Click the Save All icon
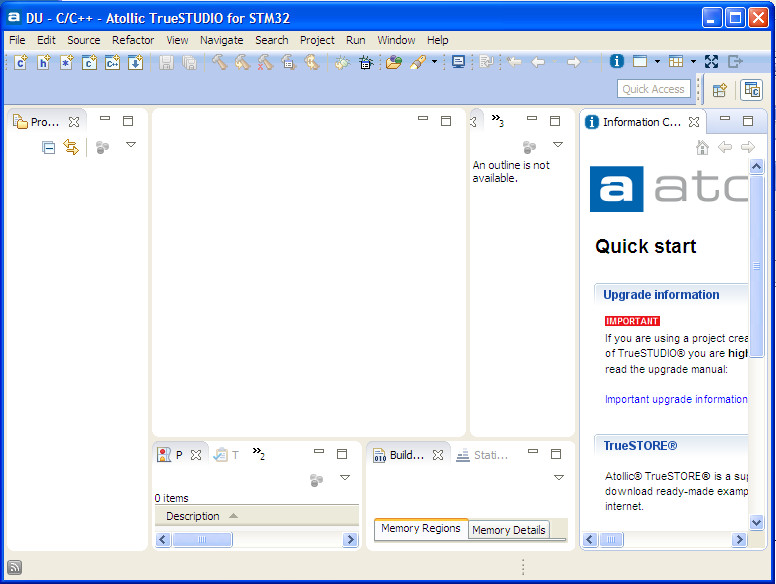The width and height of the screenshot is (776, 584). [190, 62]
